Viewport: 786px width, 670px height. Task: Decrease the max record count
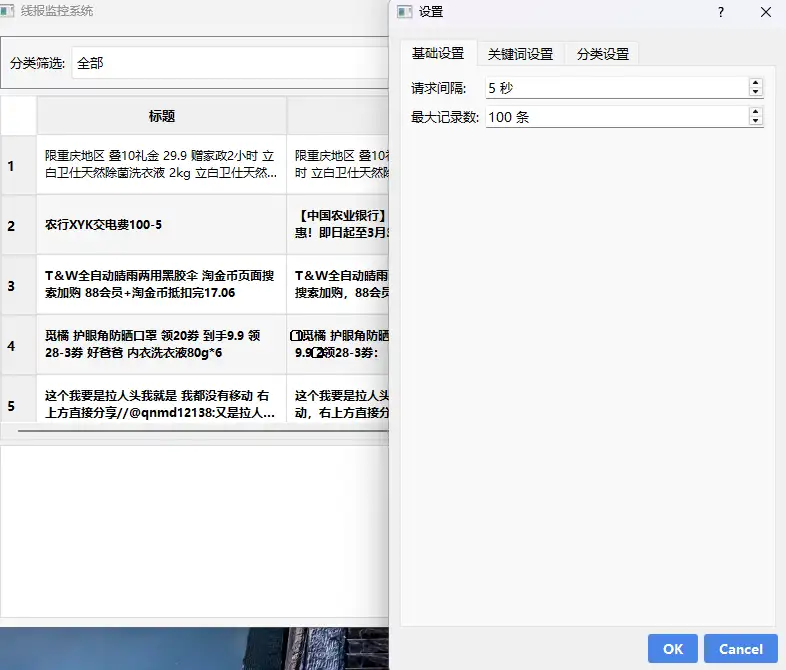pos(755,122)
